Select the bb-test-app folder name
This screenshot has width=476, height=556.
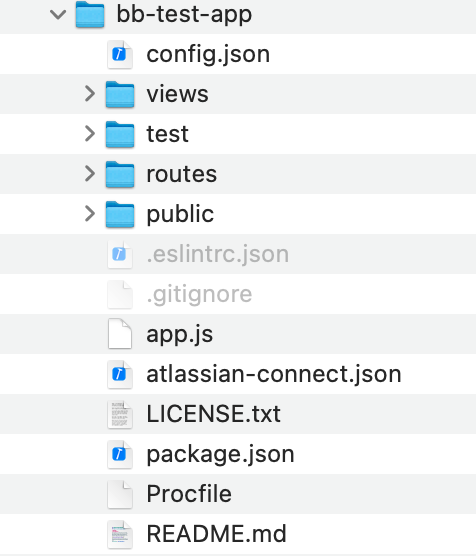click(x=184, y=15)
